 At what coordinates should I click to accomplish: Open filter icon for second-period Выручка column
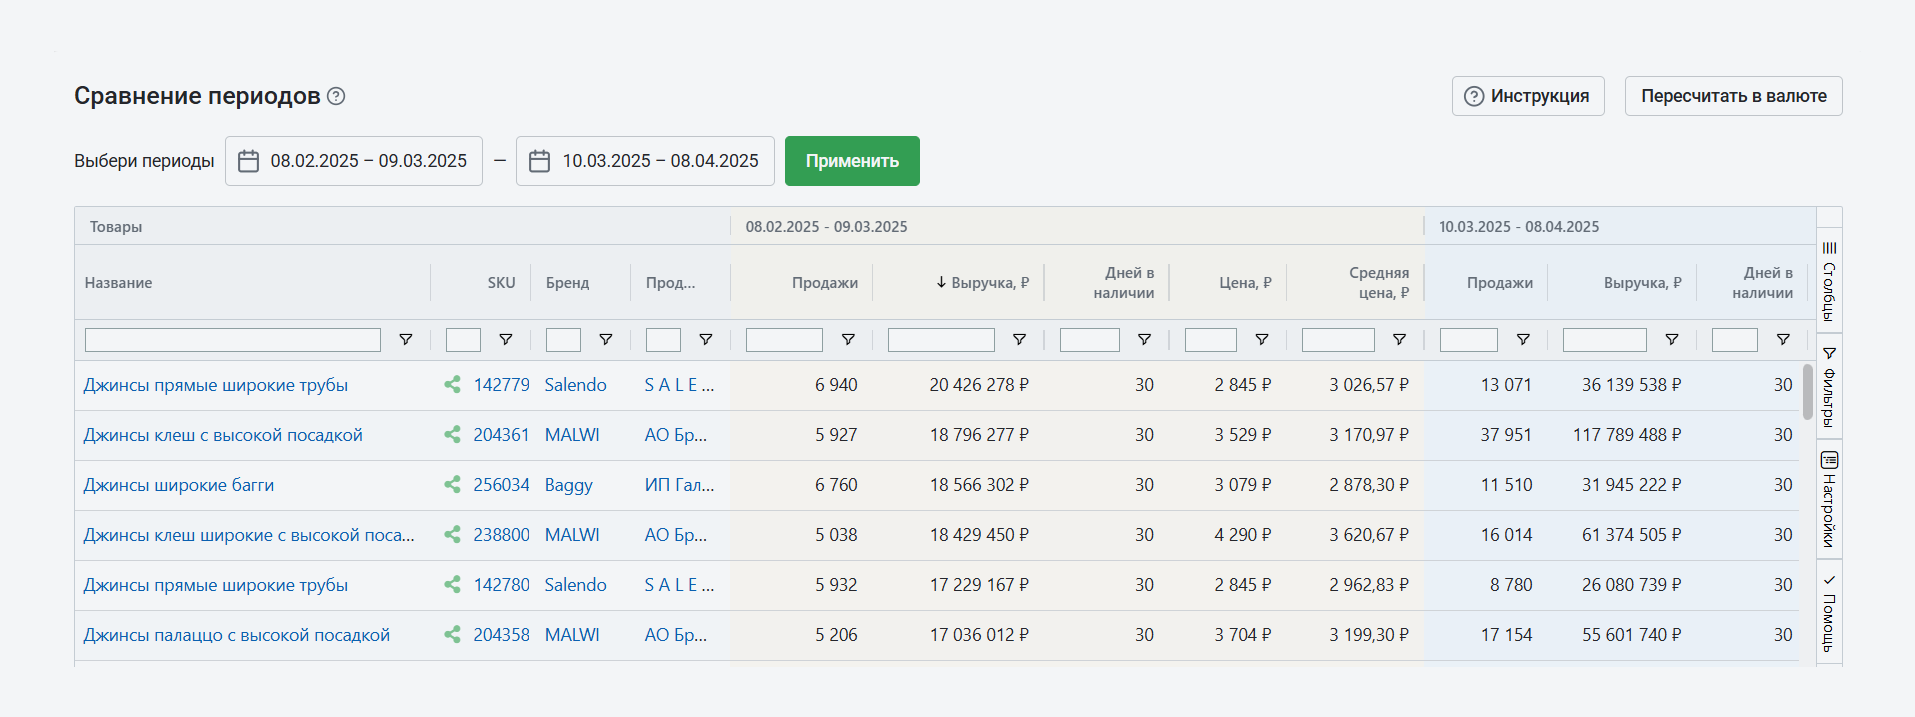[1671, 340]
